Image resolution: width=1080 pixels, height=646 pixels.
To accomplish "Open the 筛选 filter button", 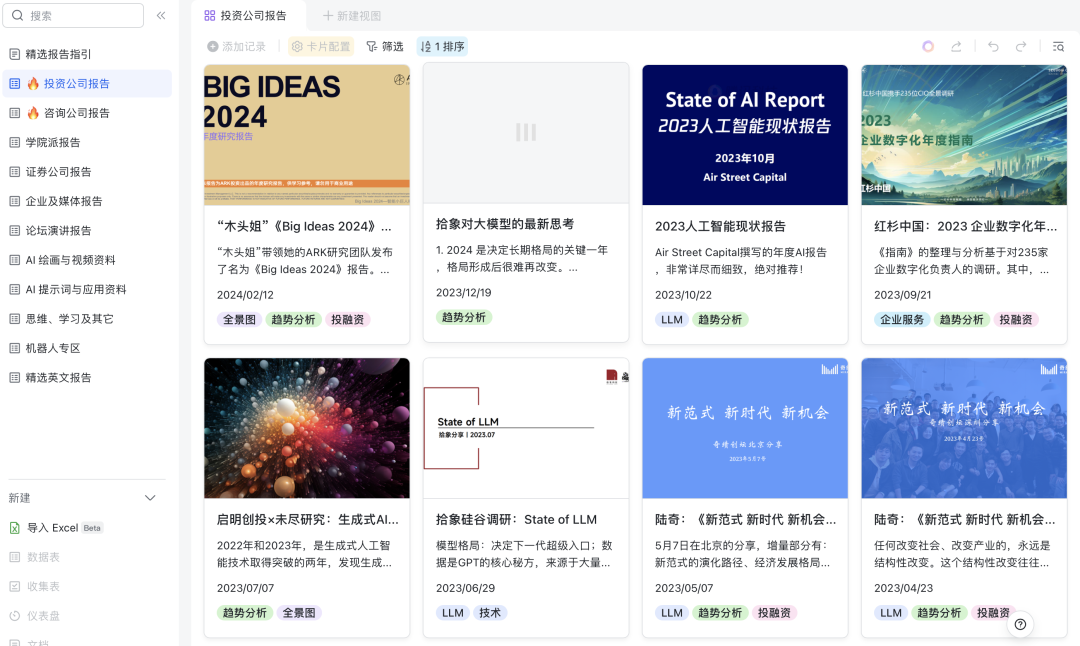I will [x=384, y=46].
